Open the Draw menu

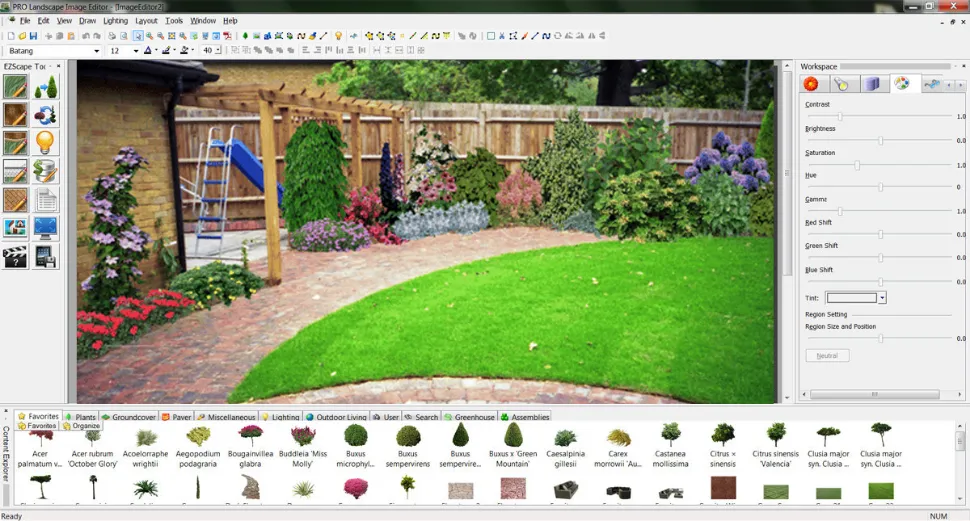point(87,20)
